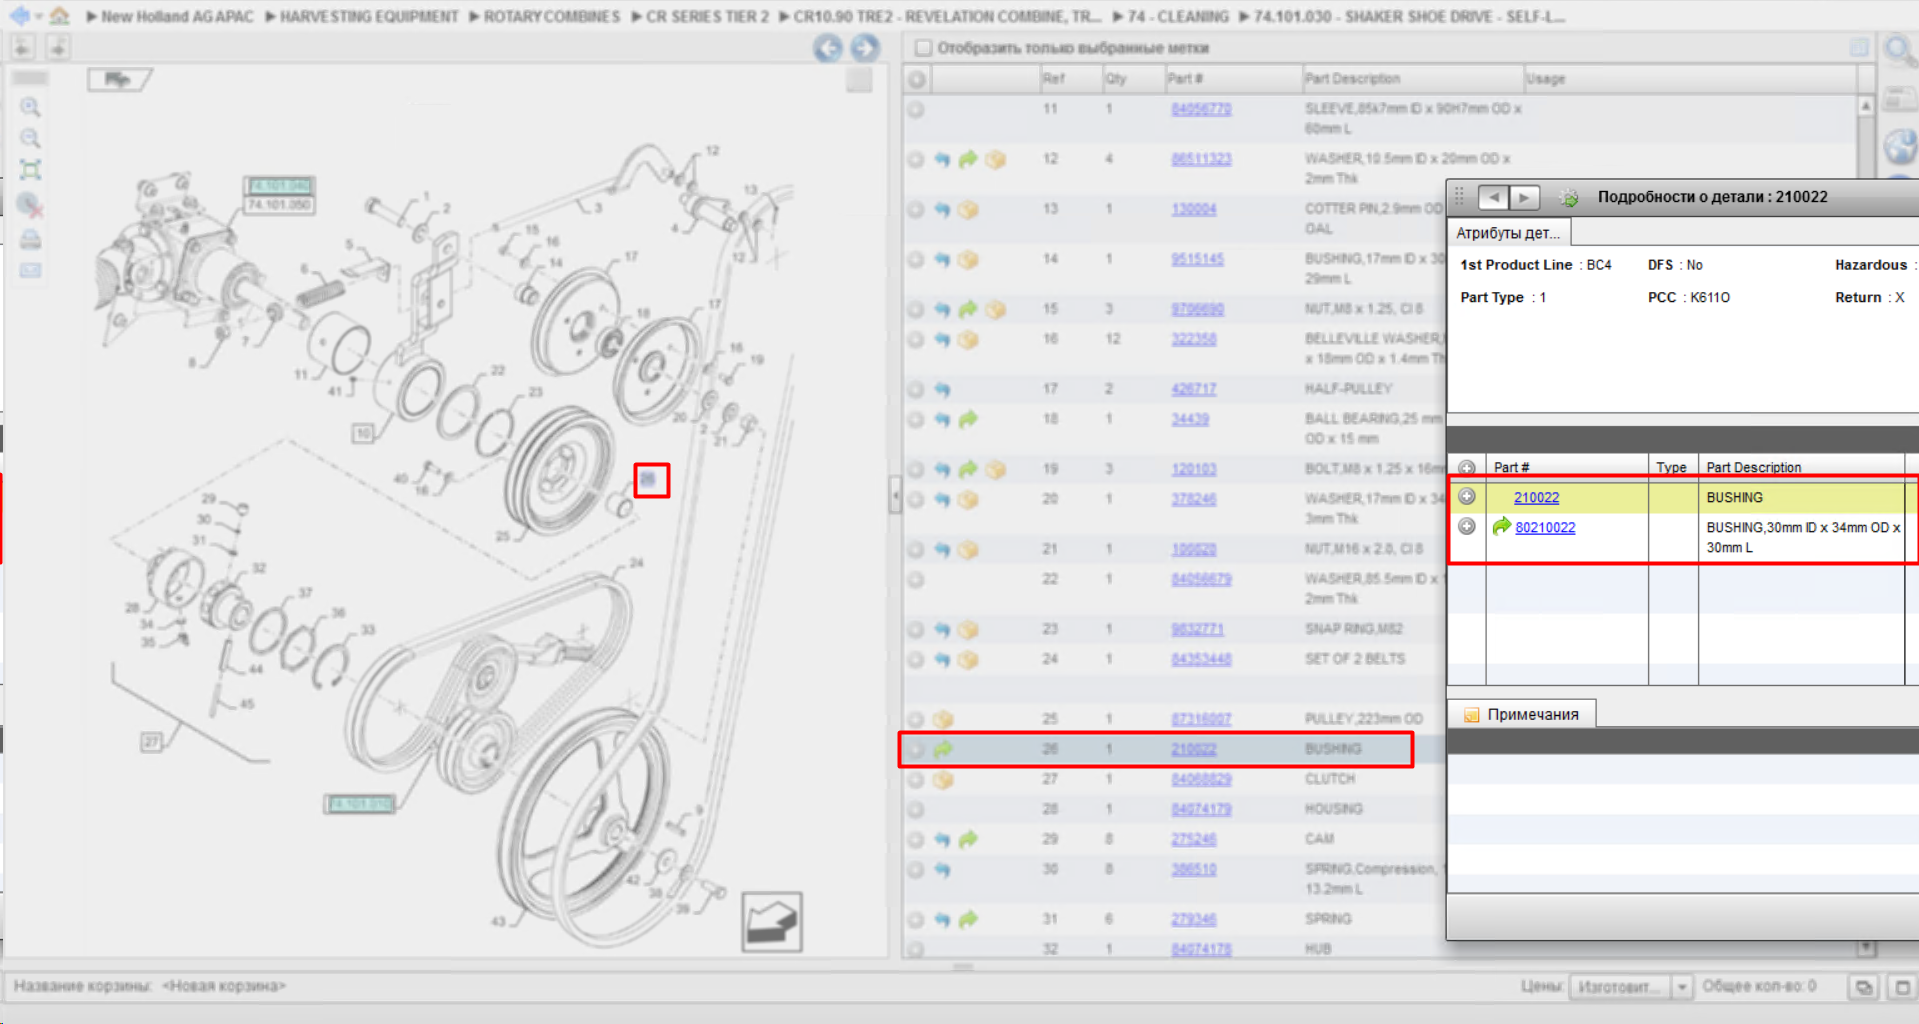Go to previous diagram with round left arrow
Image resolution: width=1919 pixels, height=1024 pixels.
coord(828,48)
